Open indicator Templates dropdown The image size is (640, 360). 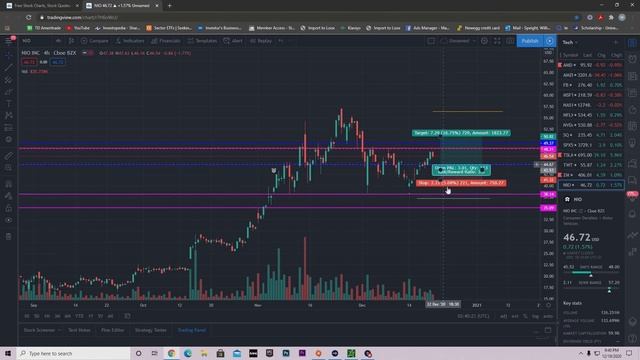click(202, 41)
